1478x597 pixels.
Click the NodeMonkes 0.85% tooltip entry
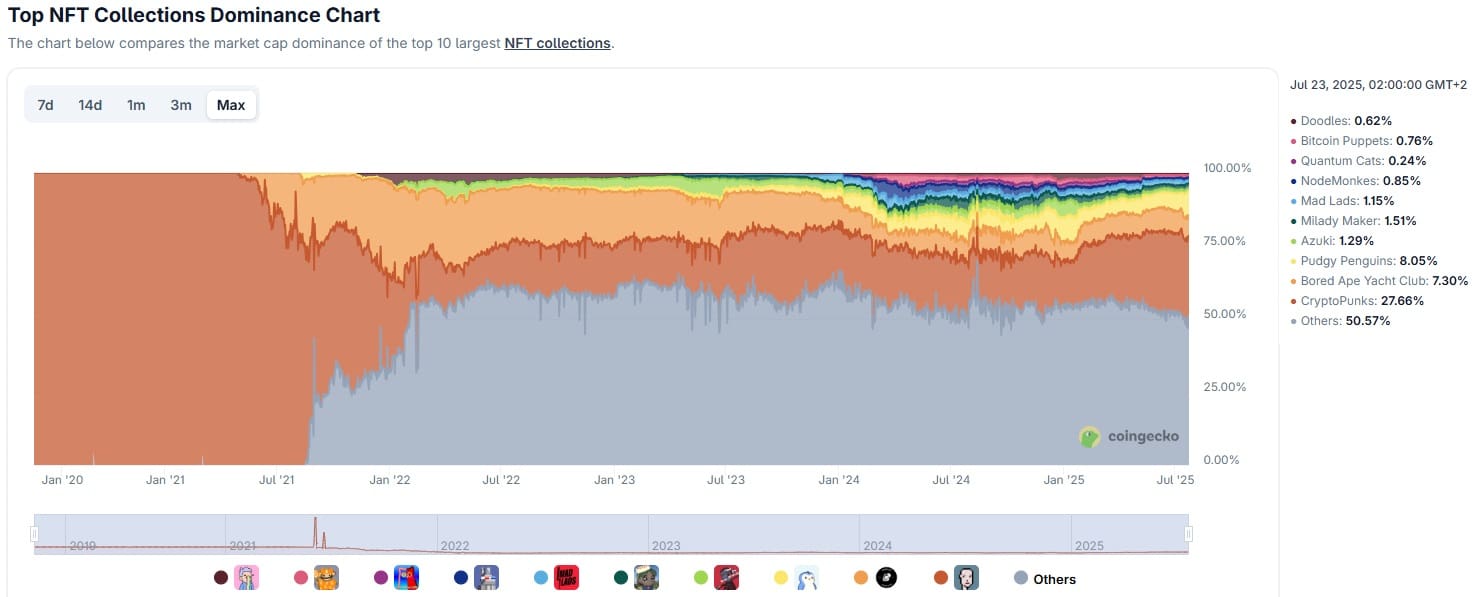(x=1356, y=181)
